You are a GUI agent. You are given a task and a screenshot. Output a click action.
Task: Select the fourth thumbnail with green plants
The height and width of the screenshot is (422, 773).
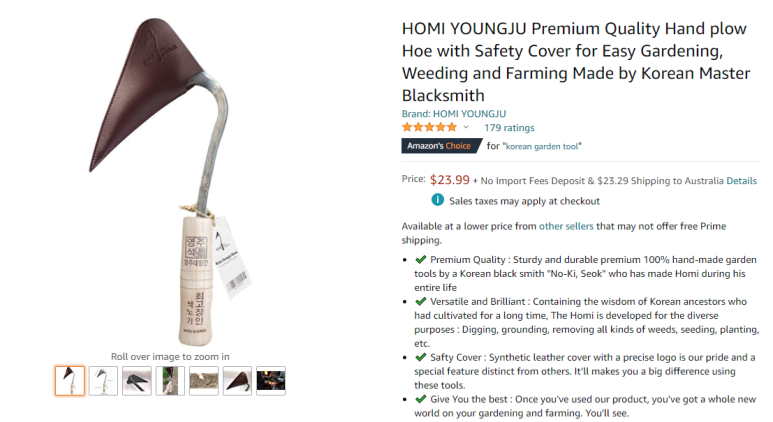coord(170,380)
